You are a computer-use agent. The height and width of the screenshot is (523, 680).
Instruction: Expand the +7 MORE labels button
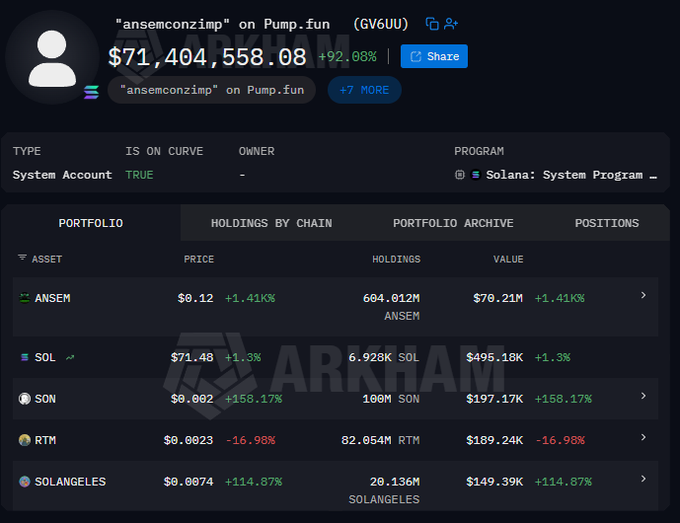click(x=364, y=90)
